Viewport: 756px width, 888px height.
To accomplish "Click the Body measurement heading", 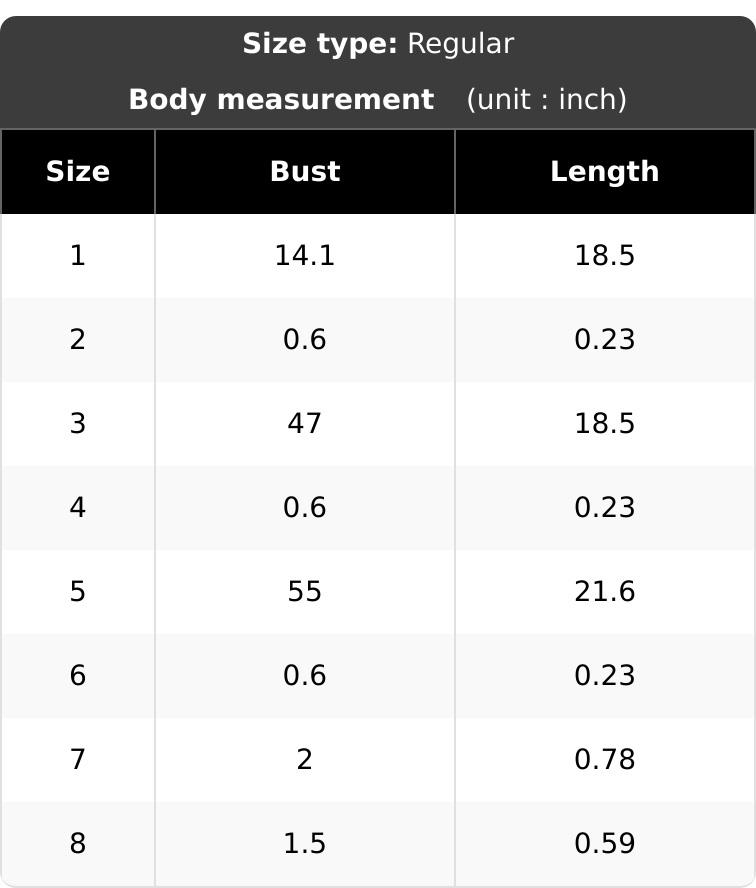I will [x=281, y=100].
